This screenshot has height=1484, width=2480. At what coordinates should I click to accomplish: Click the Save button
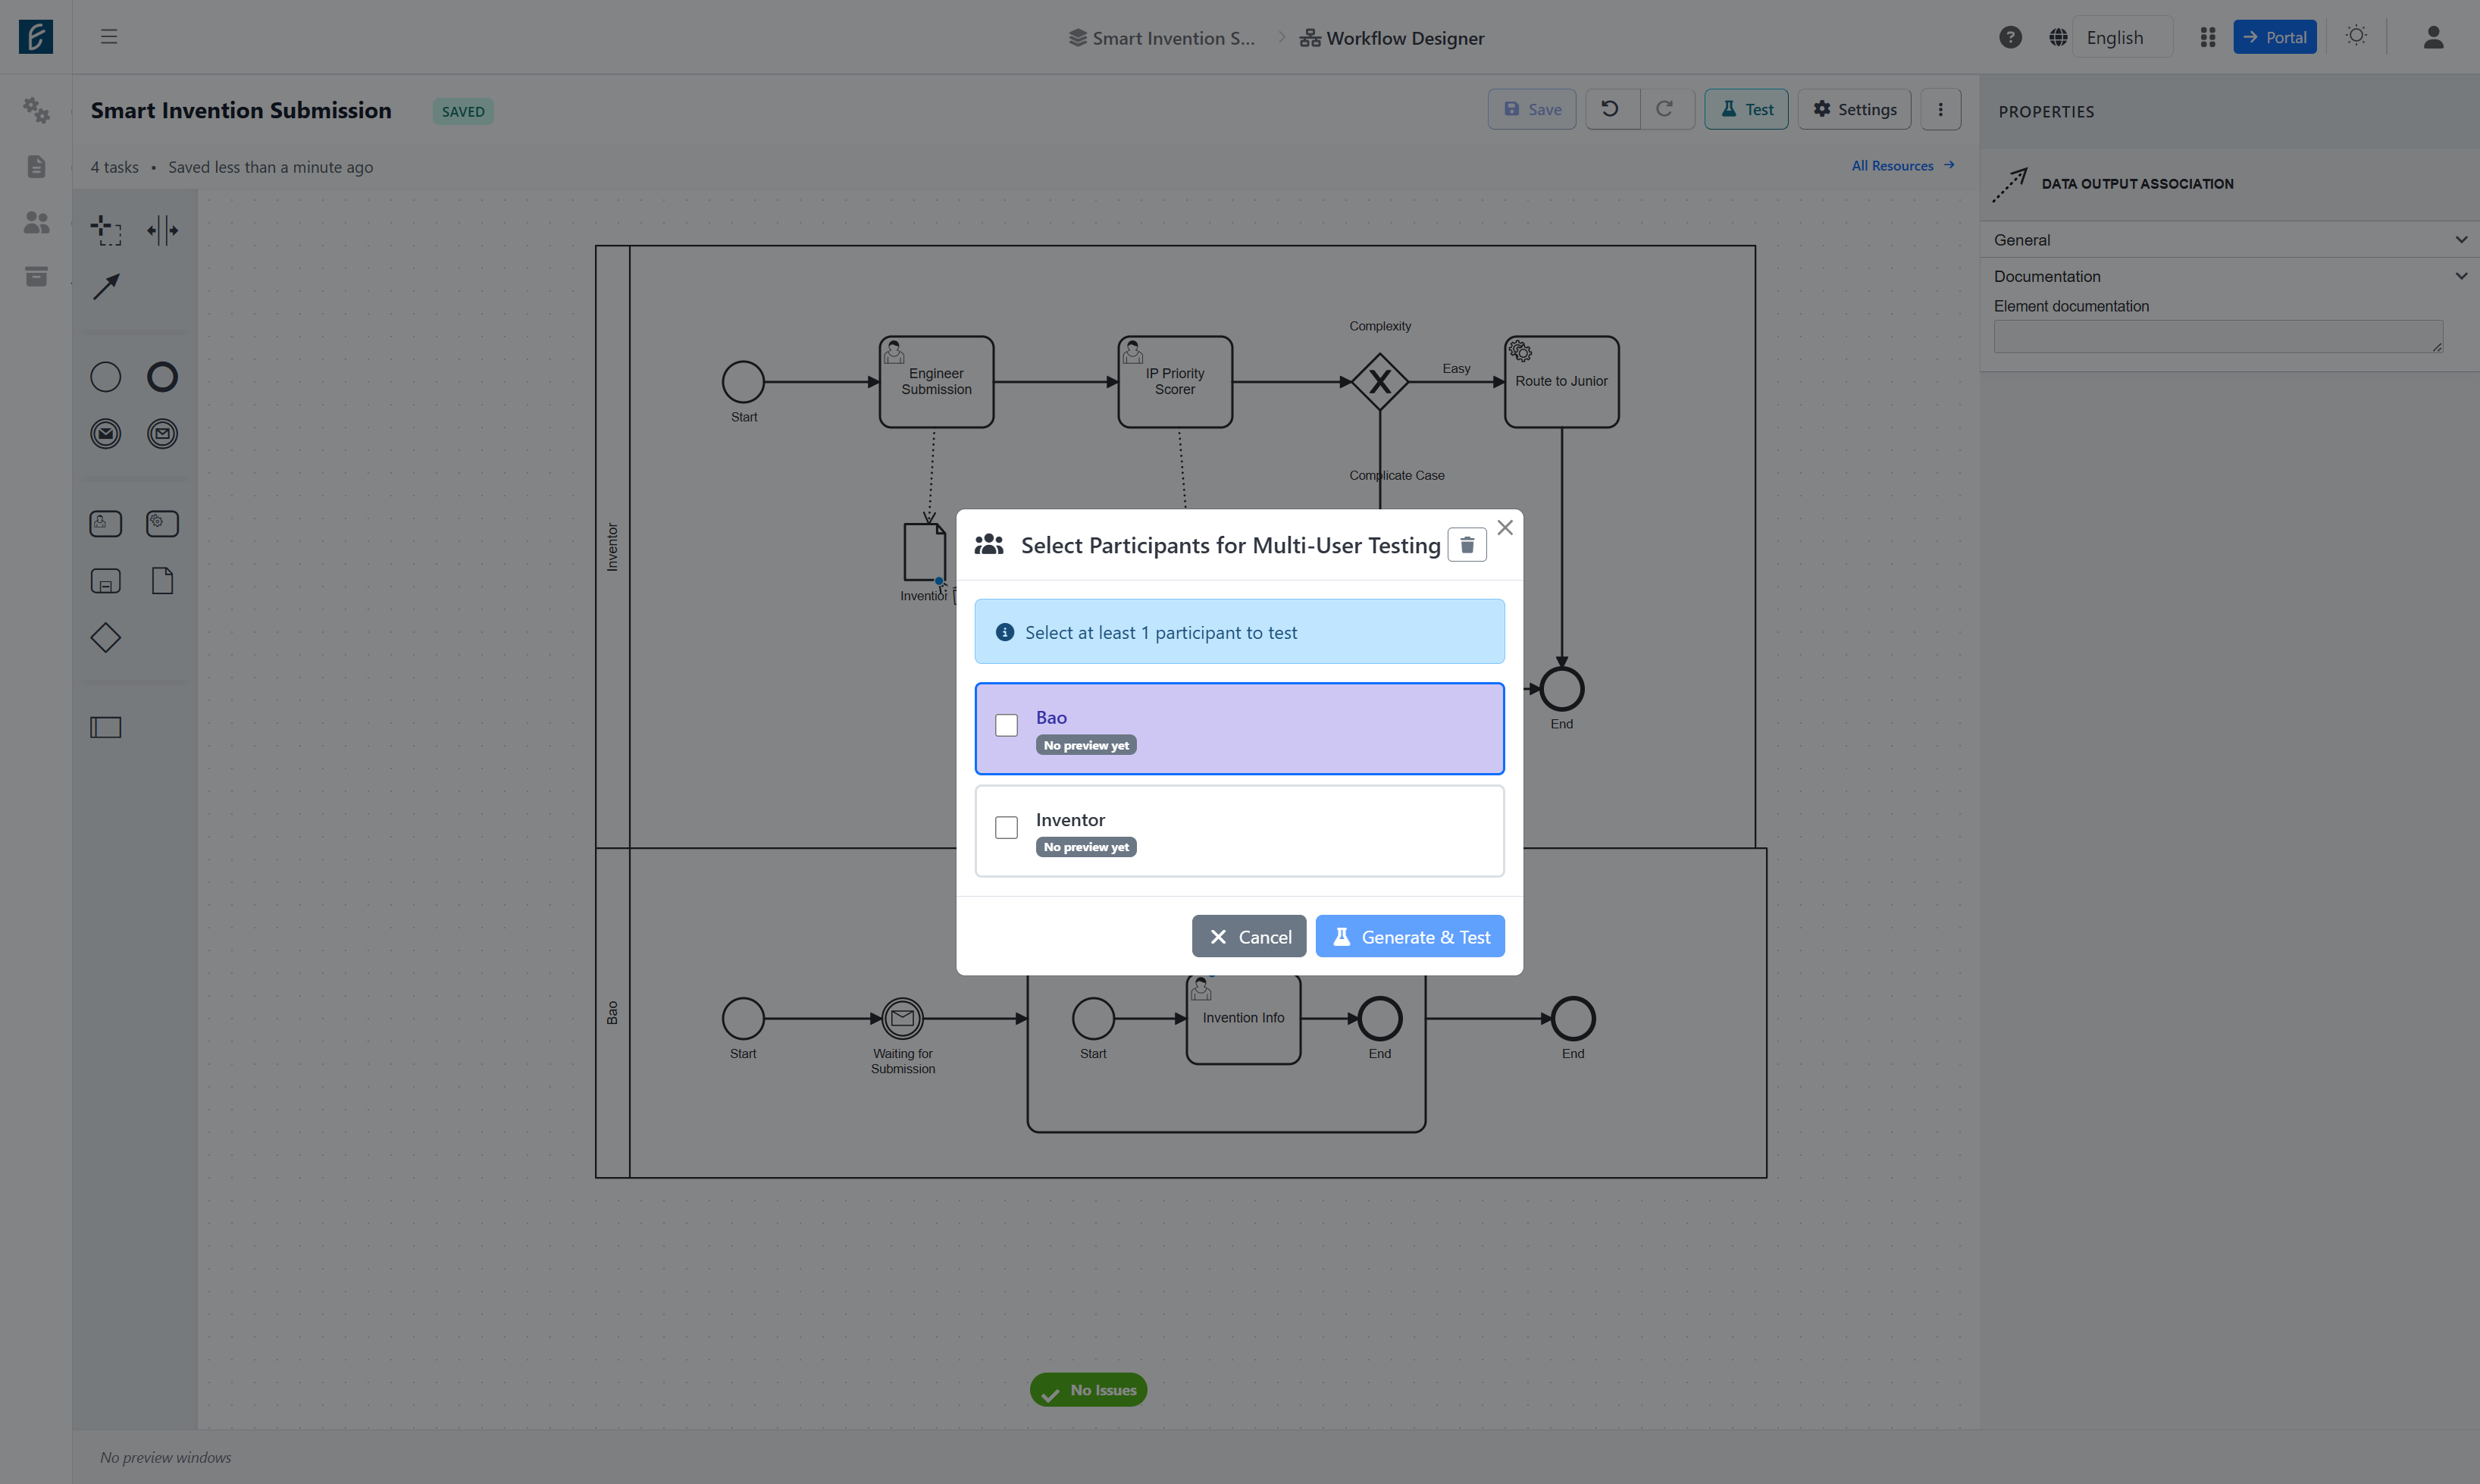[1532, 109]
